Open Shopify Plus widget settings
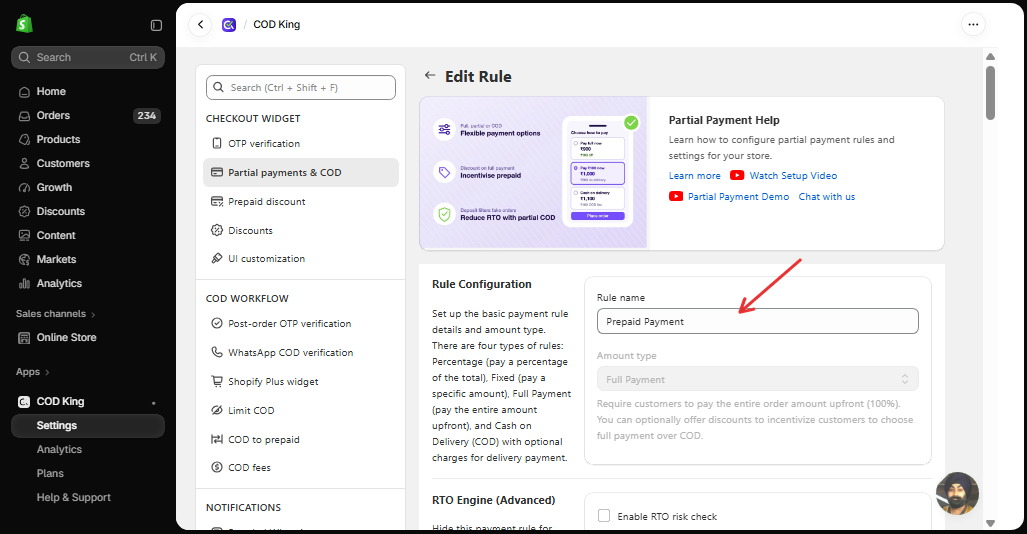Image resolution: width=1027 pixels, height=534 pixels. click(301, 381)
